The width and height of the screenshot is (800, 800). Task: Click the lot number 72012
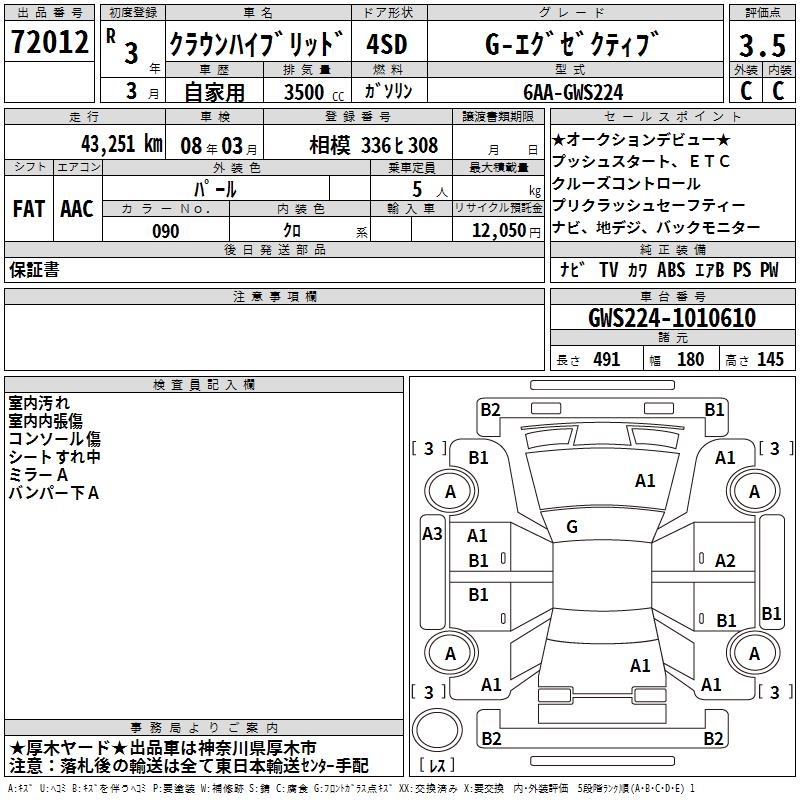click(49, 42)
